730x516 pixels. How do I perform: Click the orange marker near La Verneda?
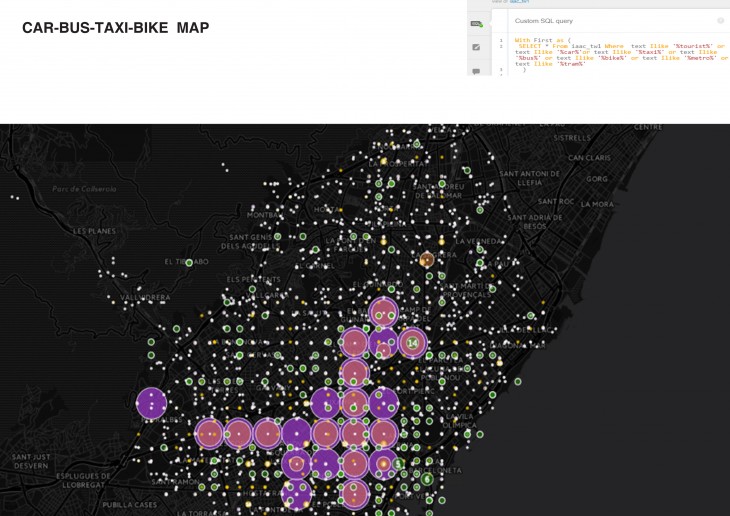point(427,259)
